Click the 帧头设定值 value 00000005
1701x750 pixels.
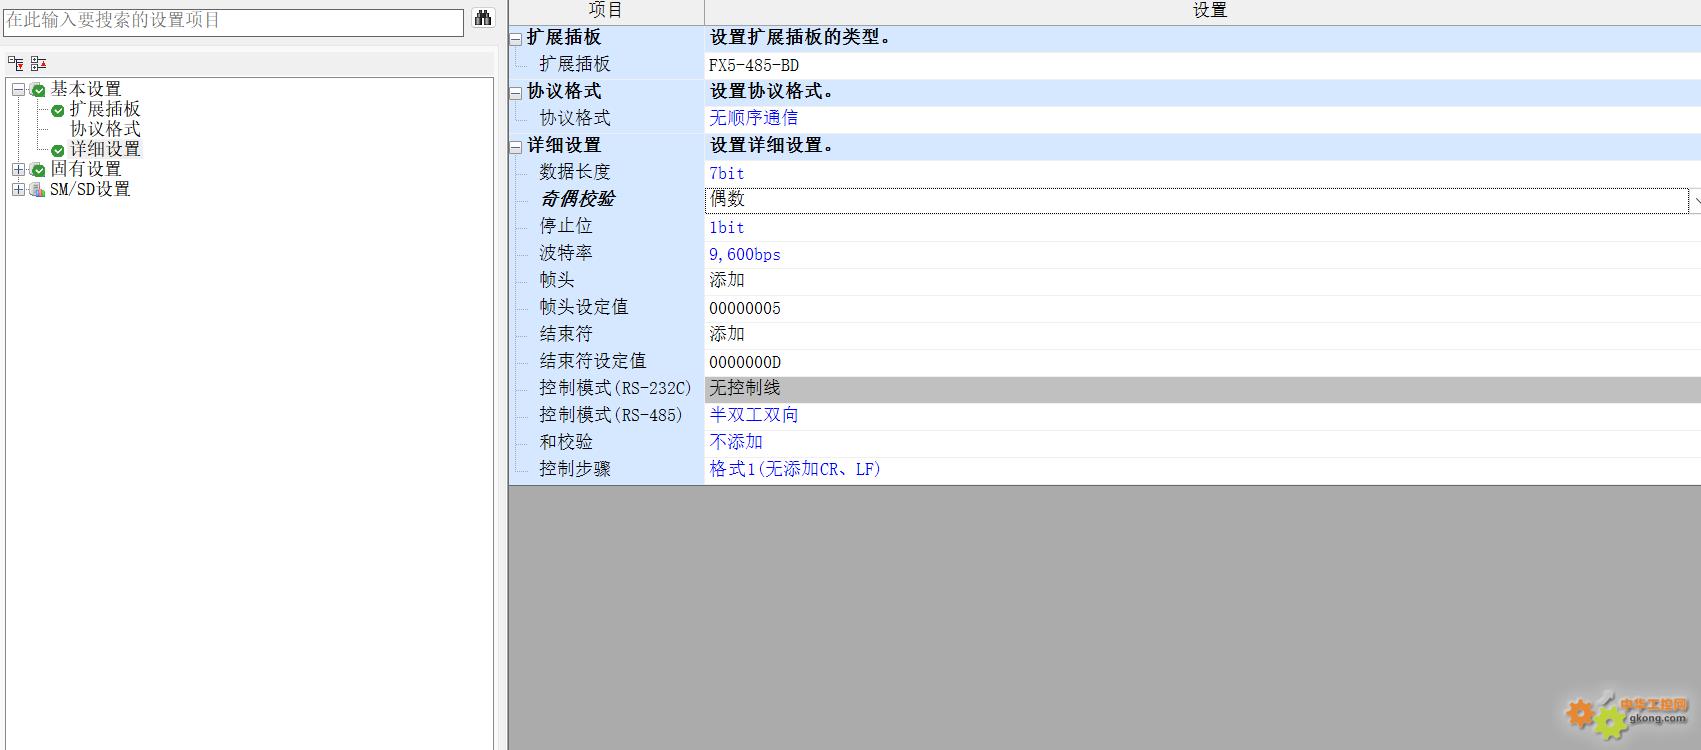coord(745,308)
